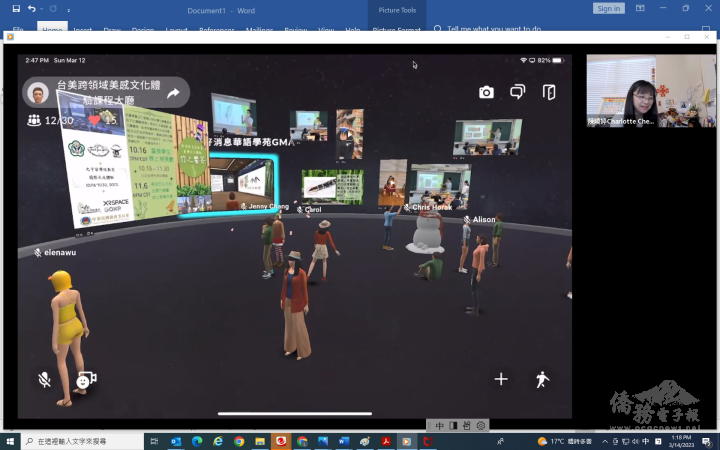Select the room host avatar profile picture

pos(38,93)
